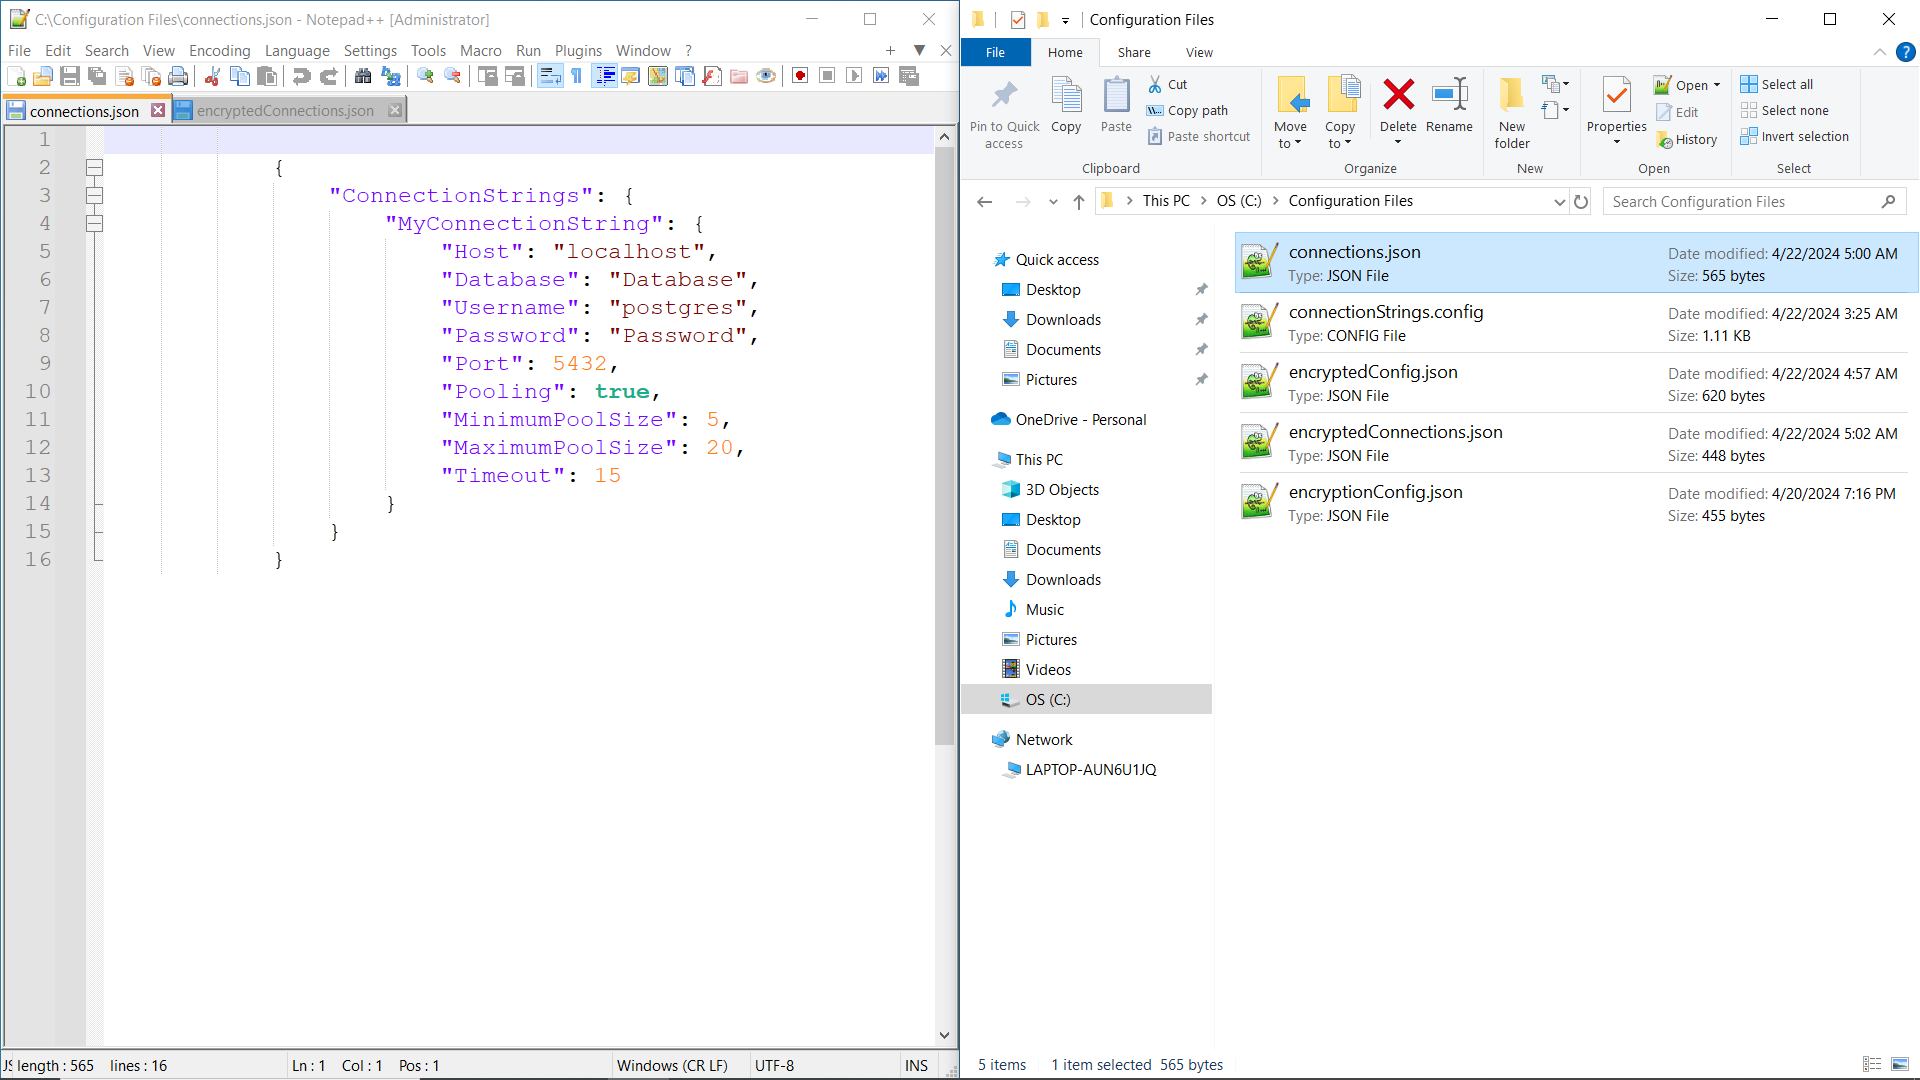This screenshot has width=1920, height=1080.
Task: Click the Save All icon in Notepad++
Action: click(97, 77)
